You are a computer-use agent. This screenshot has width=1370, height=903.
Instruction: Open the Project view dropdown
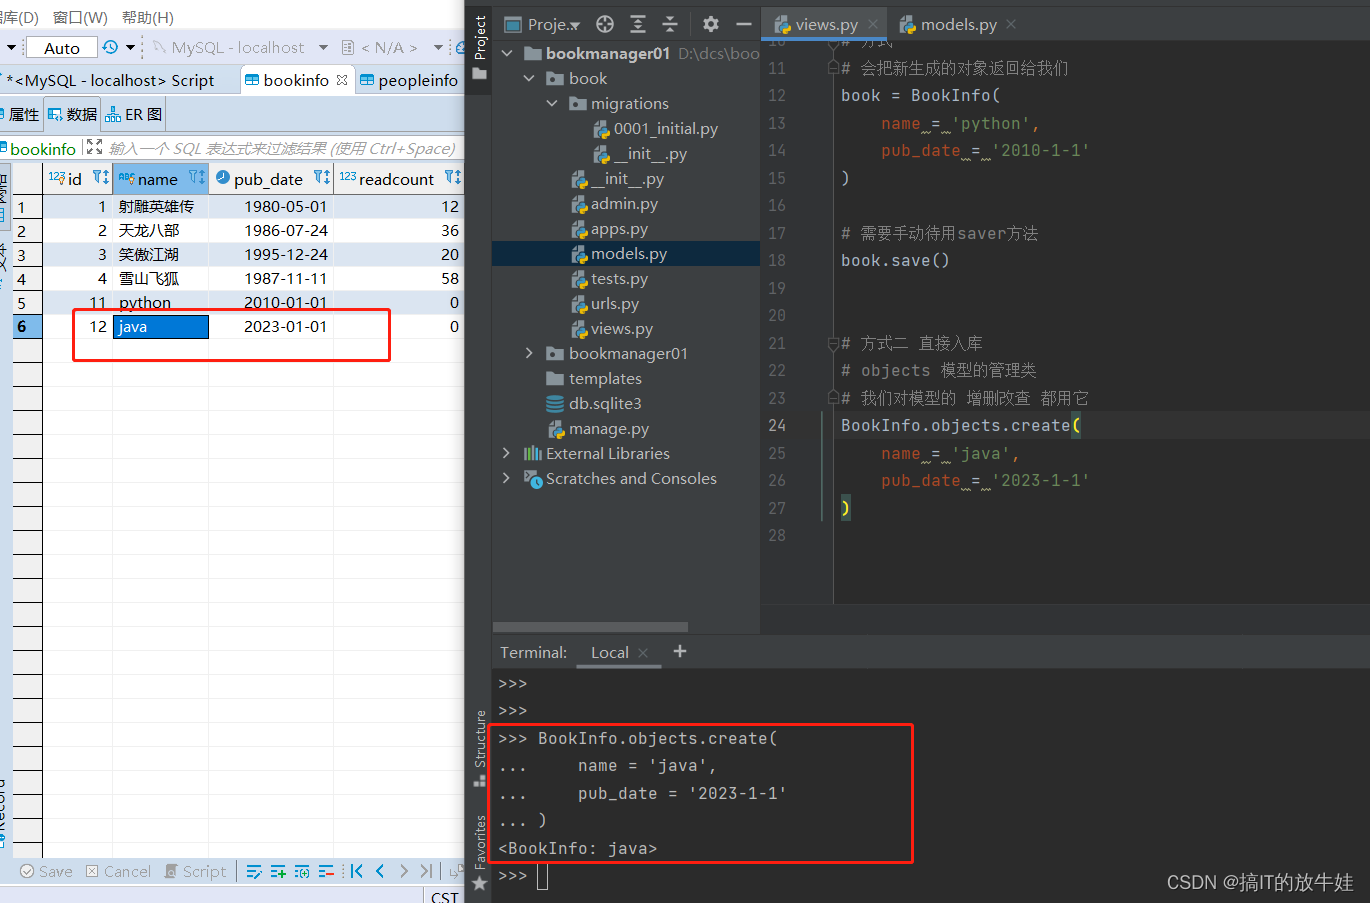click(543, 24)
